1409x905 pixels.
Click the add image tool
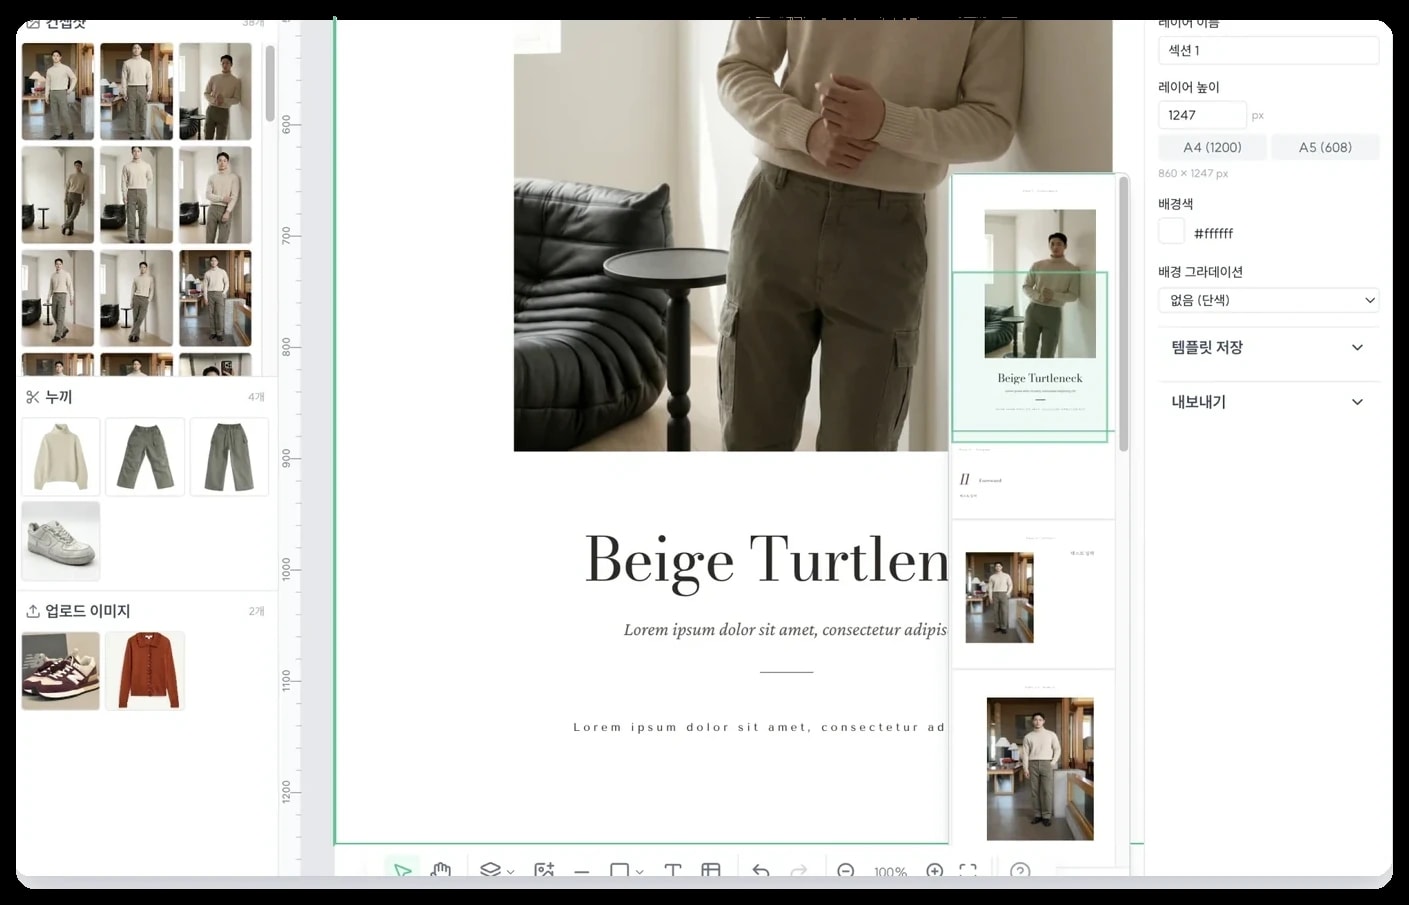pyautogui.click(x=544, y=871)
